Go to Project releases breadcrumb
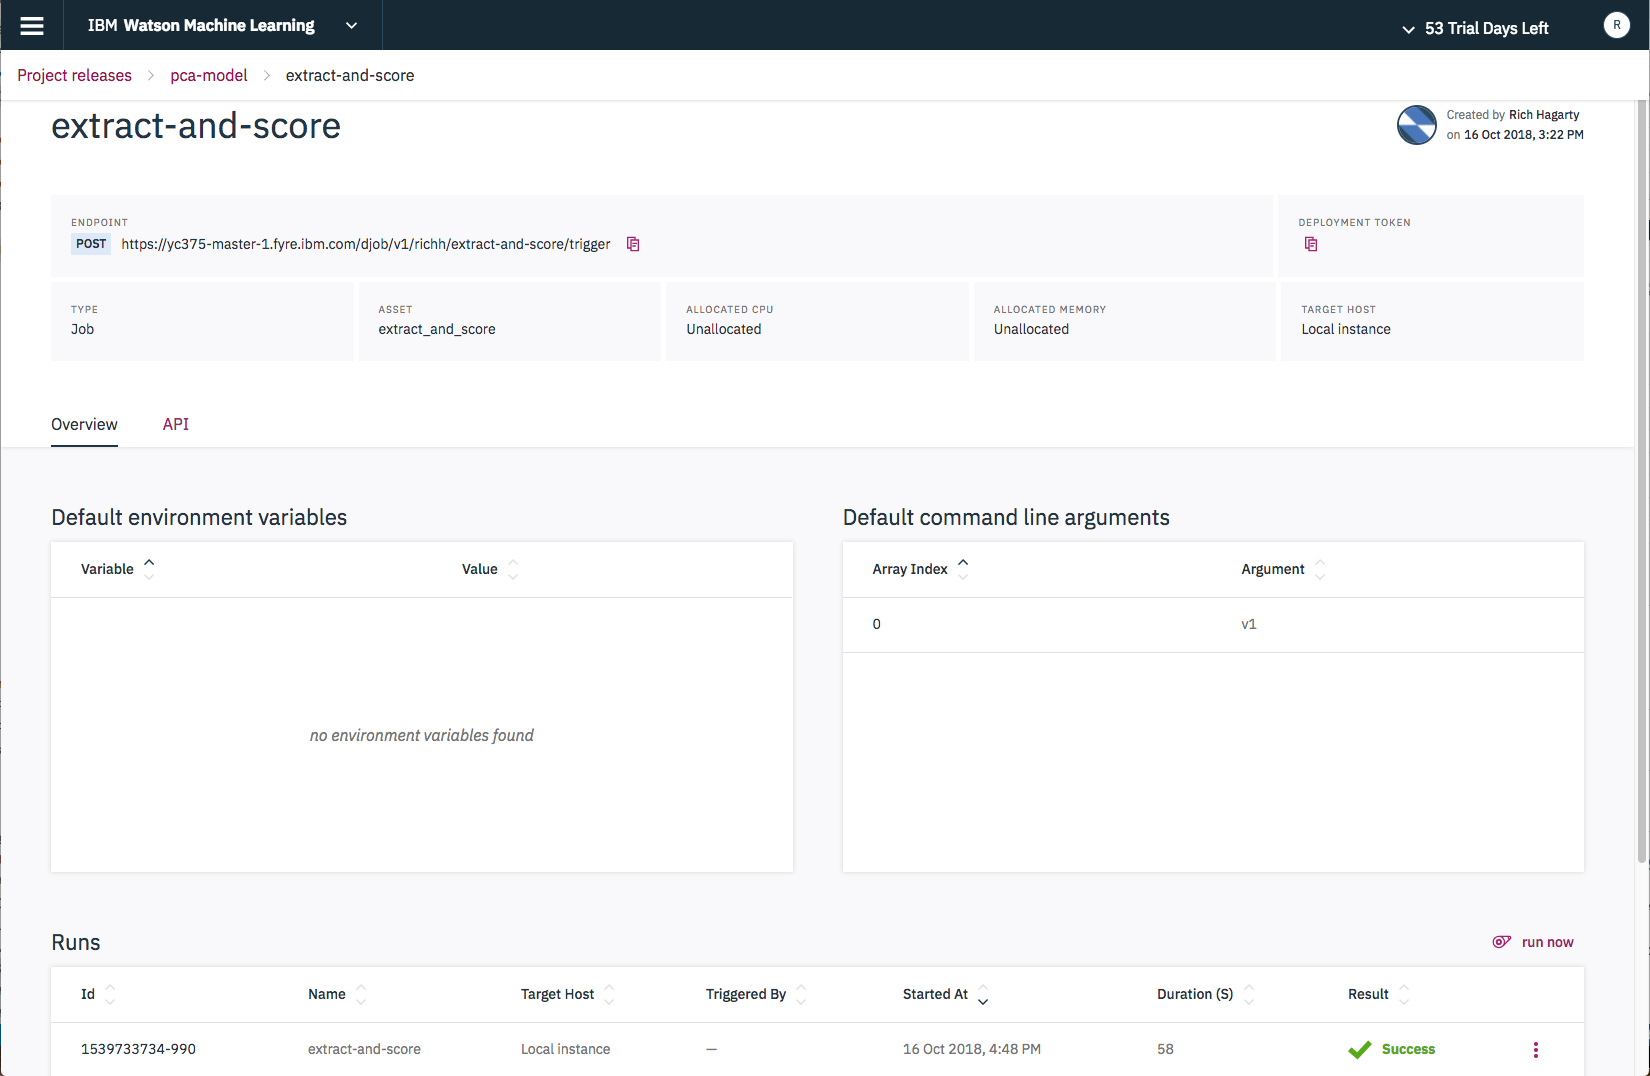1650x1076 pixels. click(74, 75)
